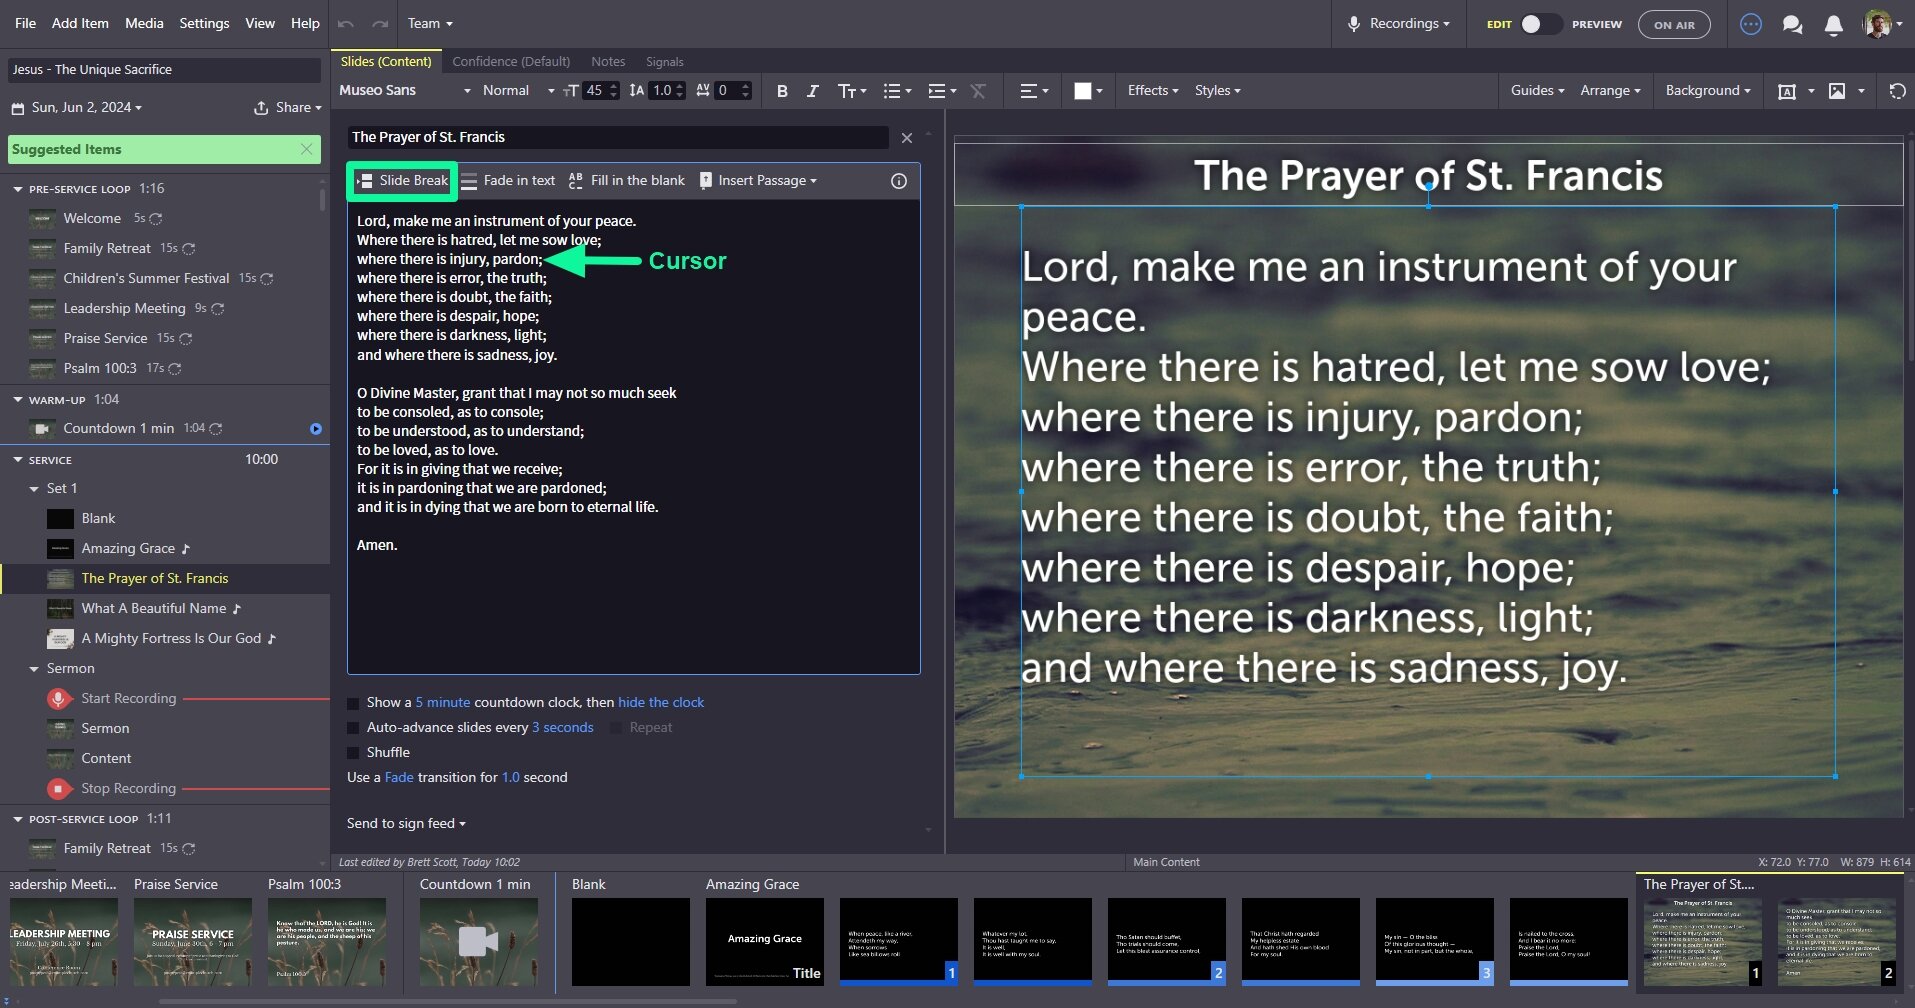Viewport: 1915px width, 1008px height.
Task: Open the Guides dropdown
Action: (x=1537, y=91)
